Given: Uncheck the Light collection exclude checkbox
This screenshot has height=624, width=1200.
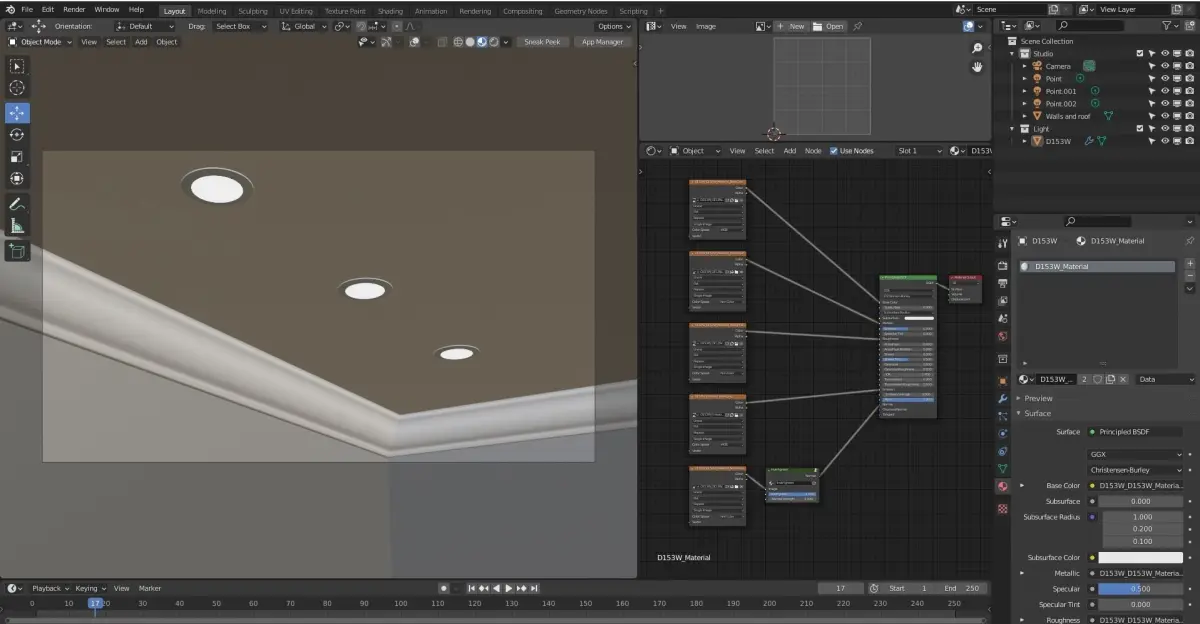Looking at the screenshot, I should (x=1139, y=128).
